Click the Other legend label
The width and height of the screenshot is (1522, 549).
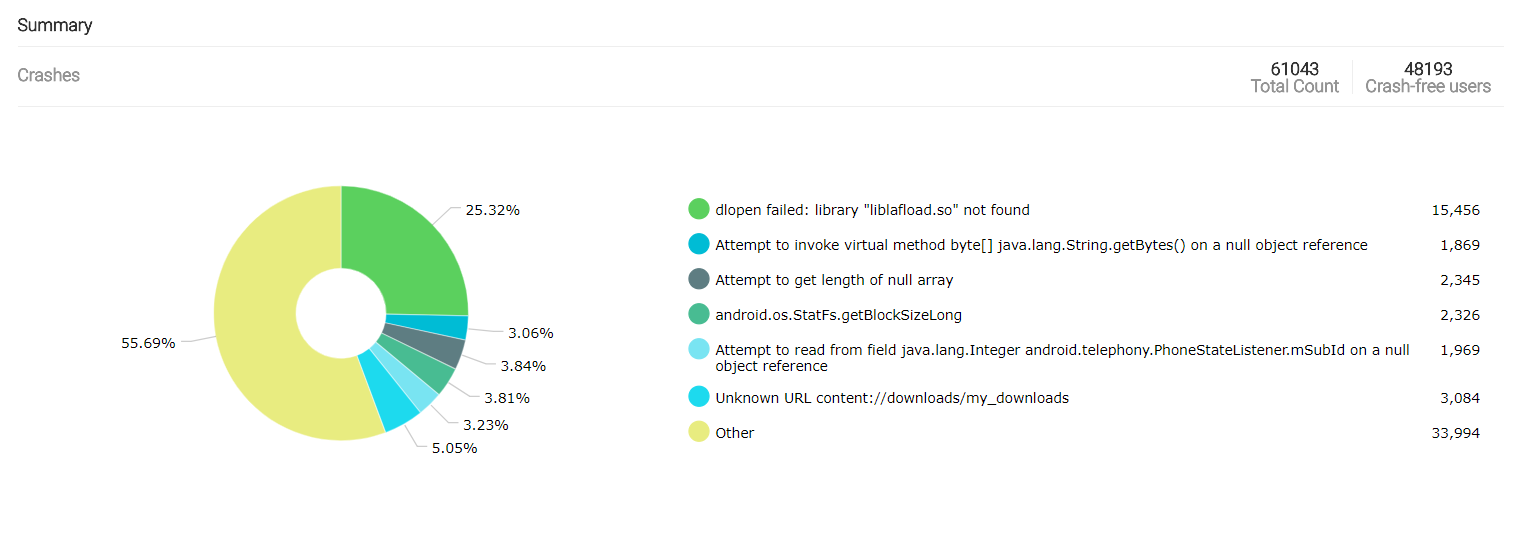tap(735, 433)
